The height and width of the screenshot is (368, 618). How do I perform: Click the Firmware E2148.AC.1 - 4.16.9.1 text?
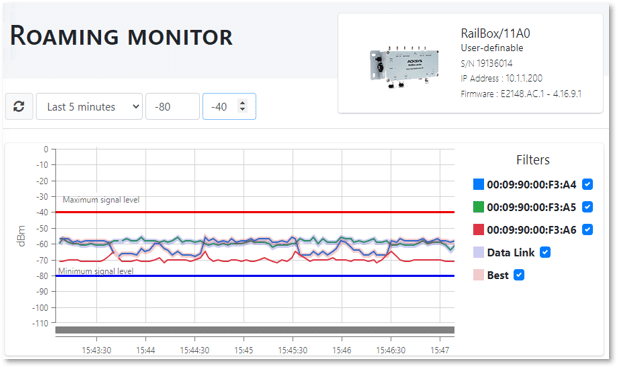(521, 94)
